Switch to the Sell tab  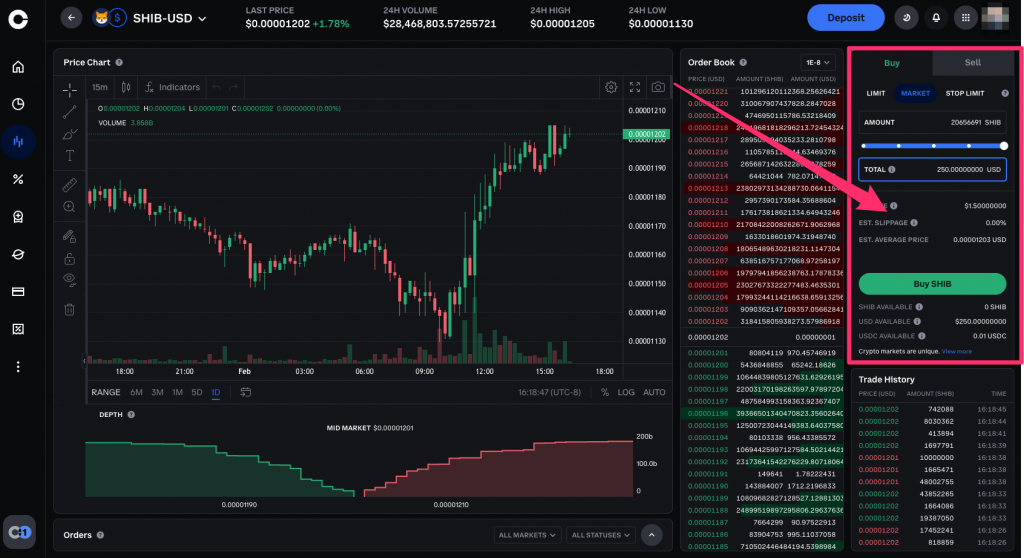coord(973,63)
